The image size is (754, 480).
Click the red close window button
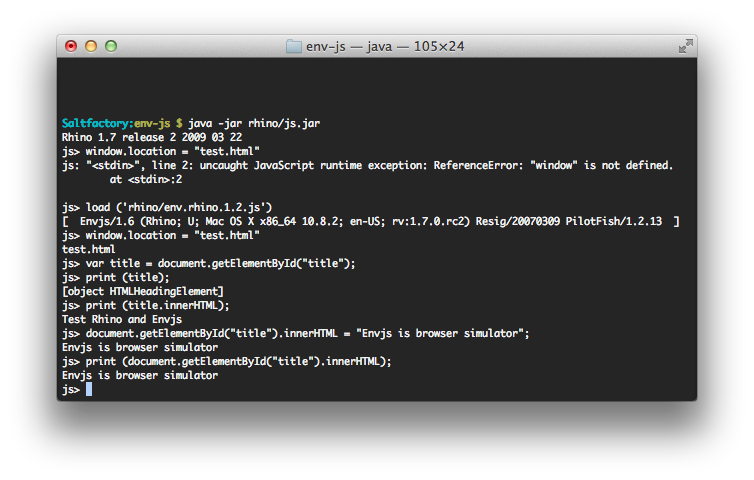coord(71,46)
